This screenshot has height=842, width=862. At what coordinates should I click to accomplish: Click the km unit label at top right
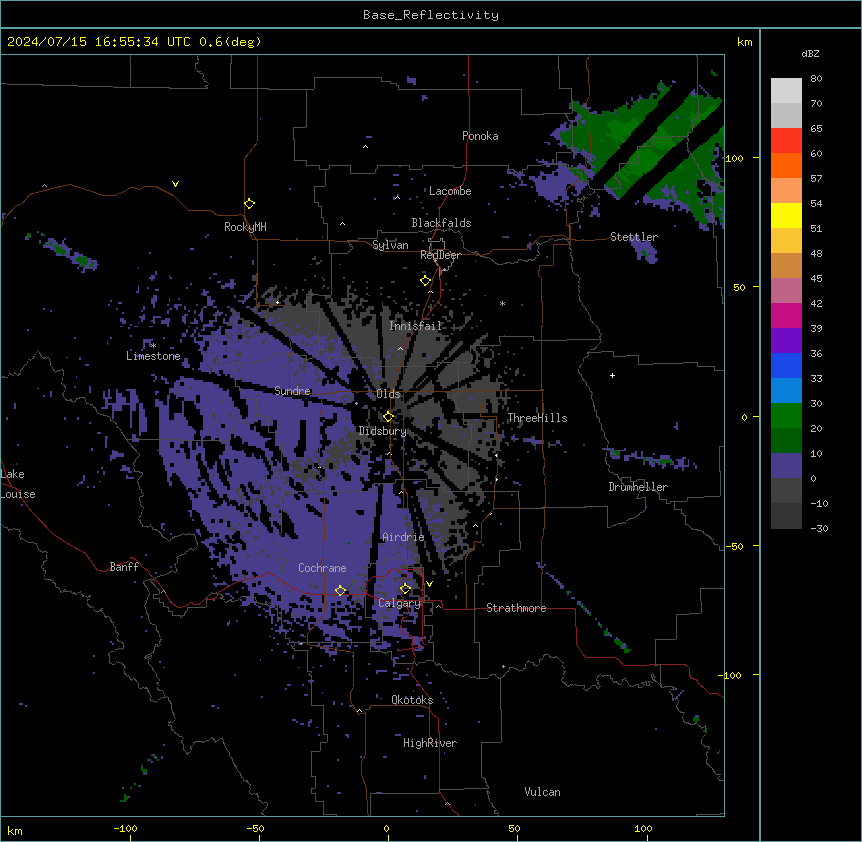[744, 42]
